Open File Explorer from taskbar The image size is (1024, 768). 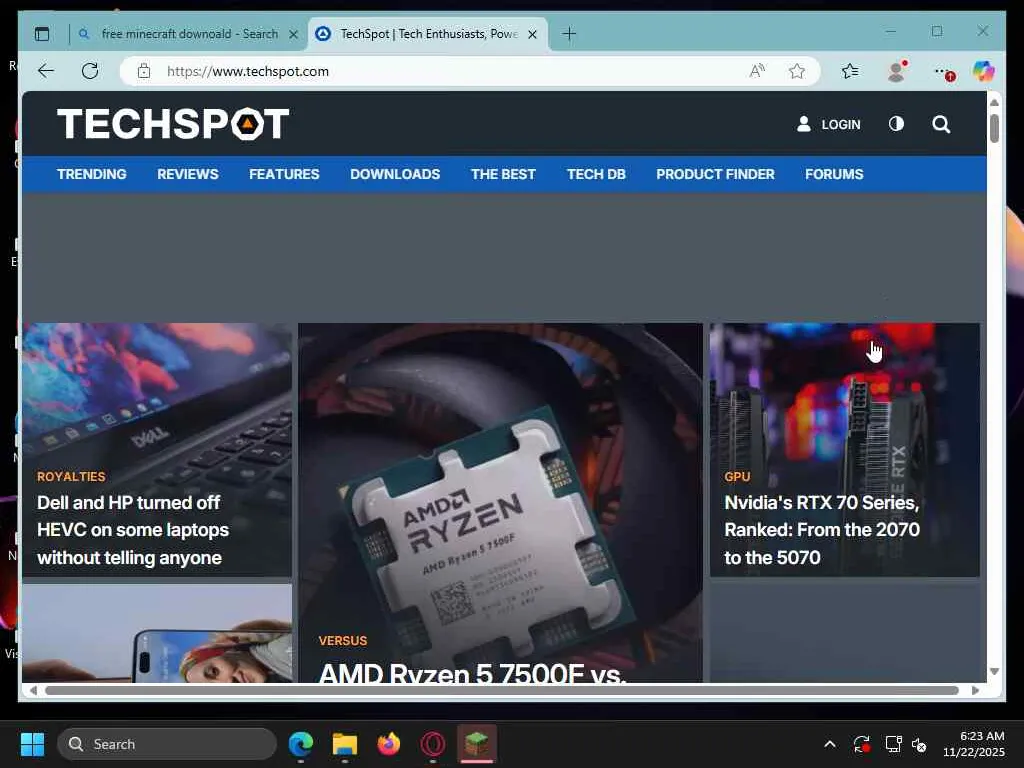coord(345,744)
